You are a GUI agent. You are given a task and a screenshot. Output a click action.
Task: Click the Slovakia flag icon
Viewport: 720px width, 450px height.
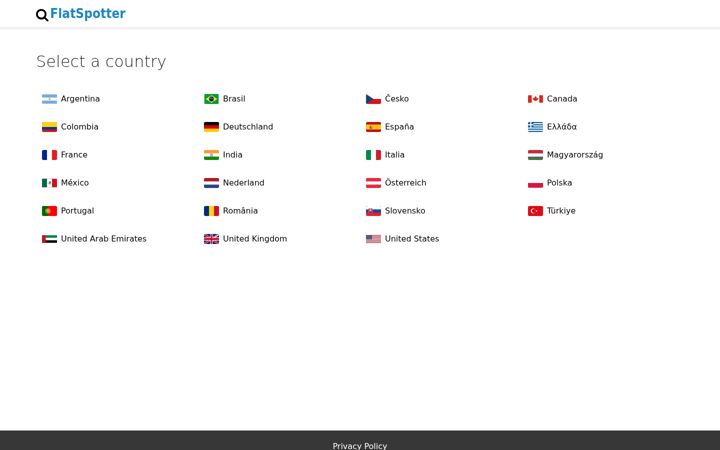(373, 211)
